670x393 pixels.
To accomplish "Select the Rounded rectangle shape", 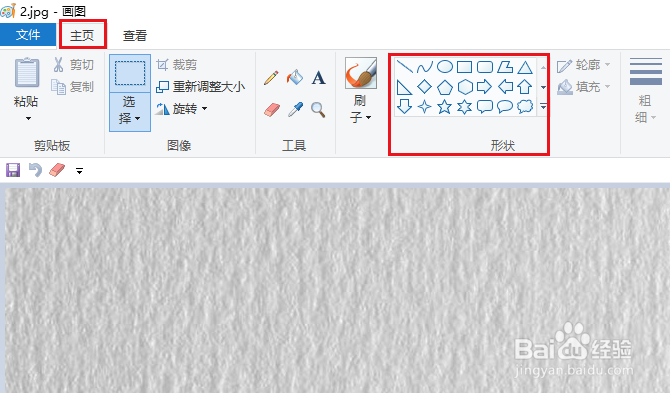I will (485, 67).
